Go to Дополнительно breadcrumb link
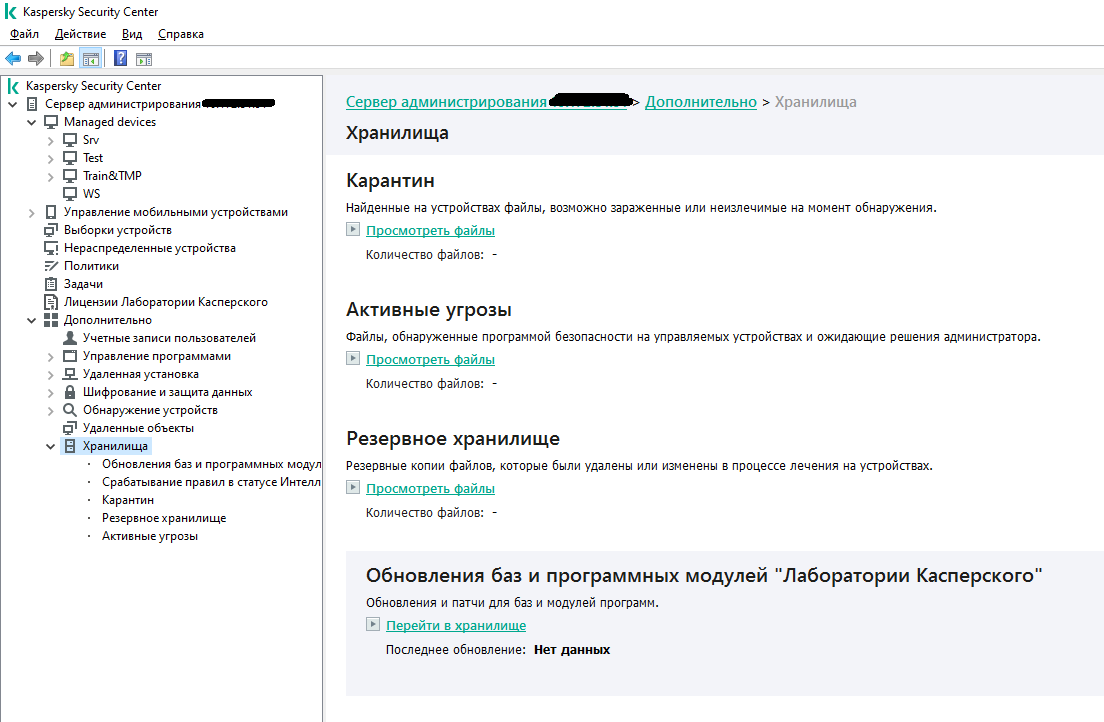 [701, 102]
